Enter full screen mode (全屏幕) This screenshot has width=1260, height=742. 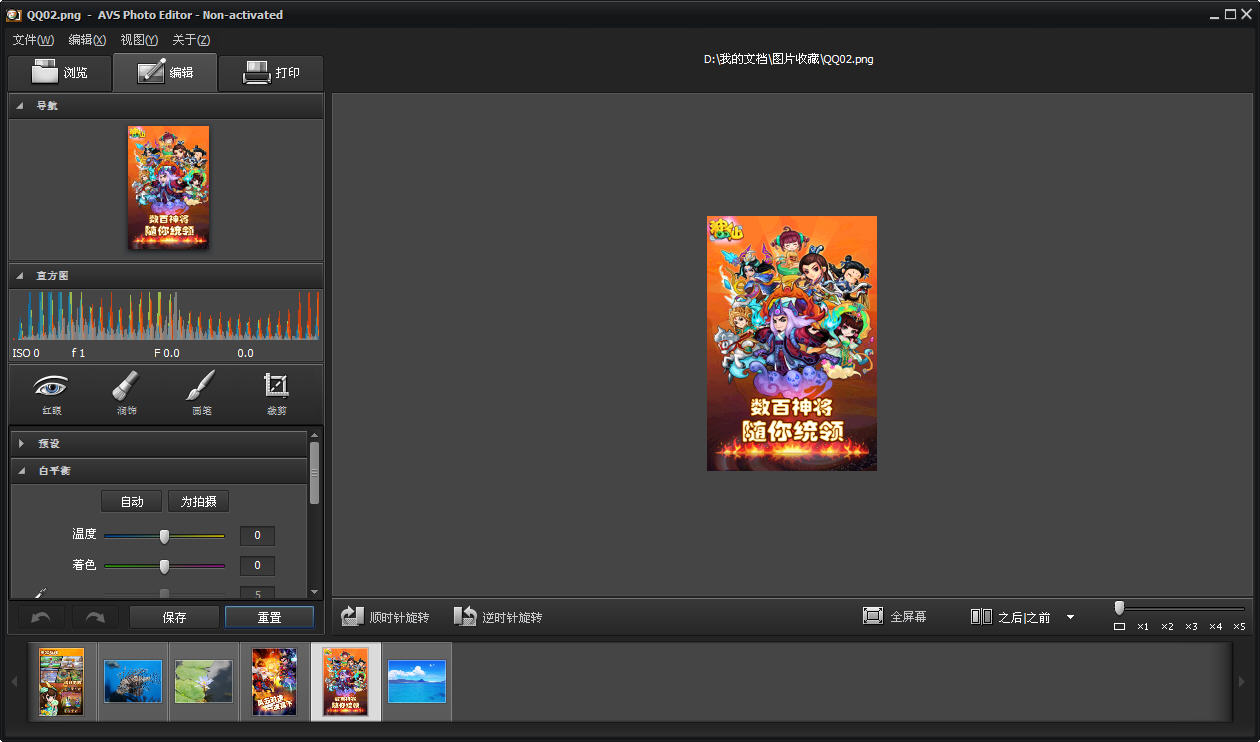pos(895,617)
